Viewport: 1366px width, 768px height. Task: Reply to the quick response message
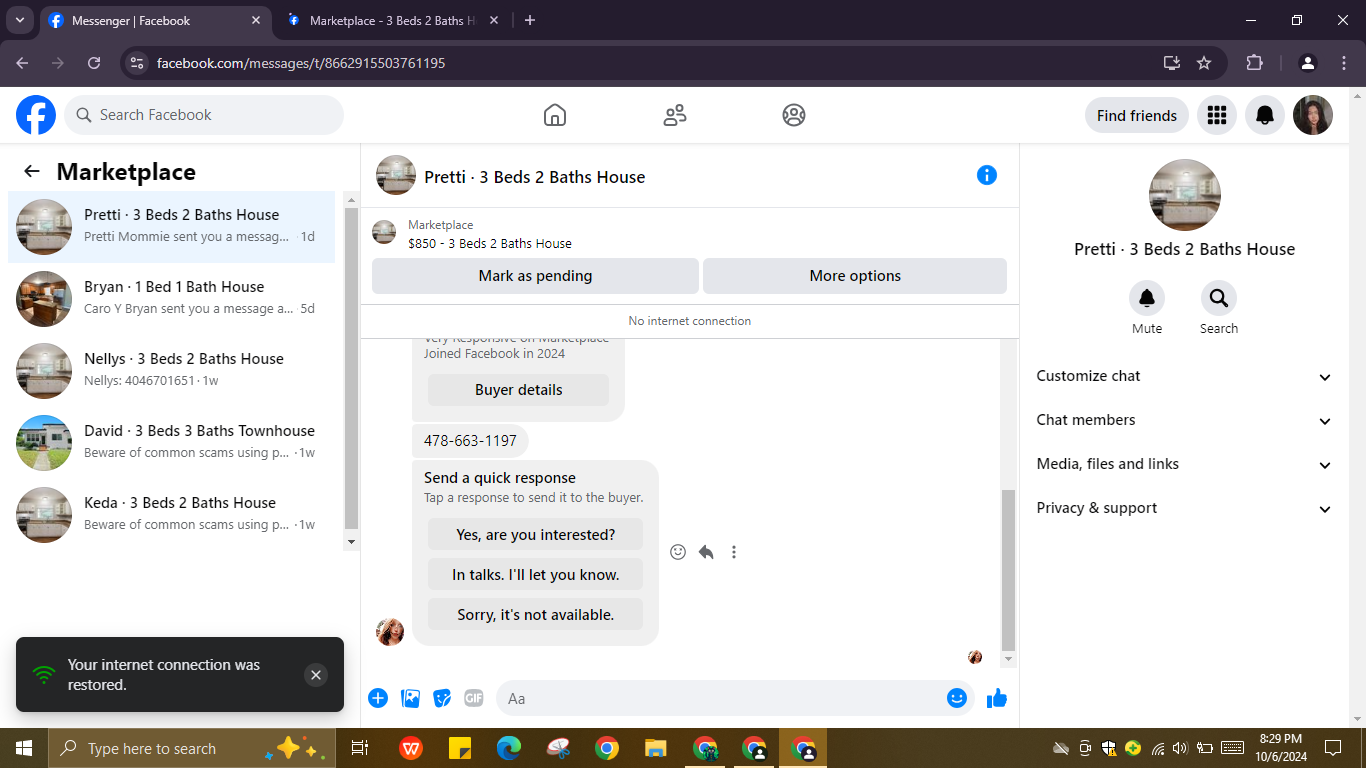pyautogui.click(x=706, y=552)
